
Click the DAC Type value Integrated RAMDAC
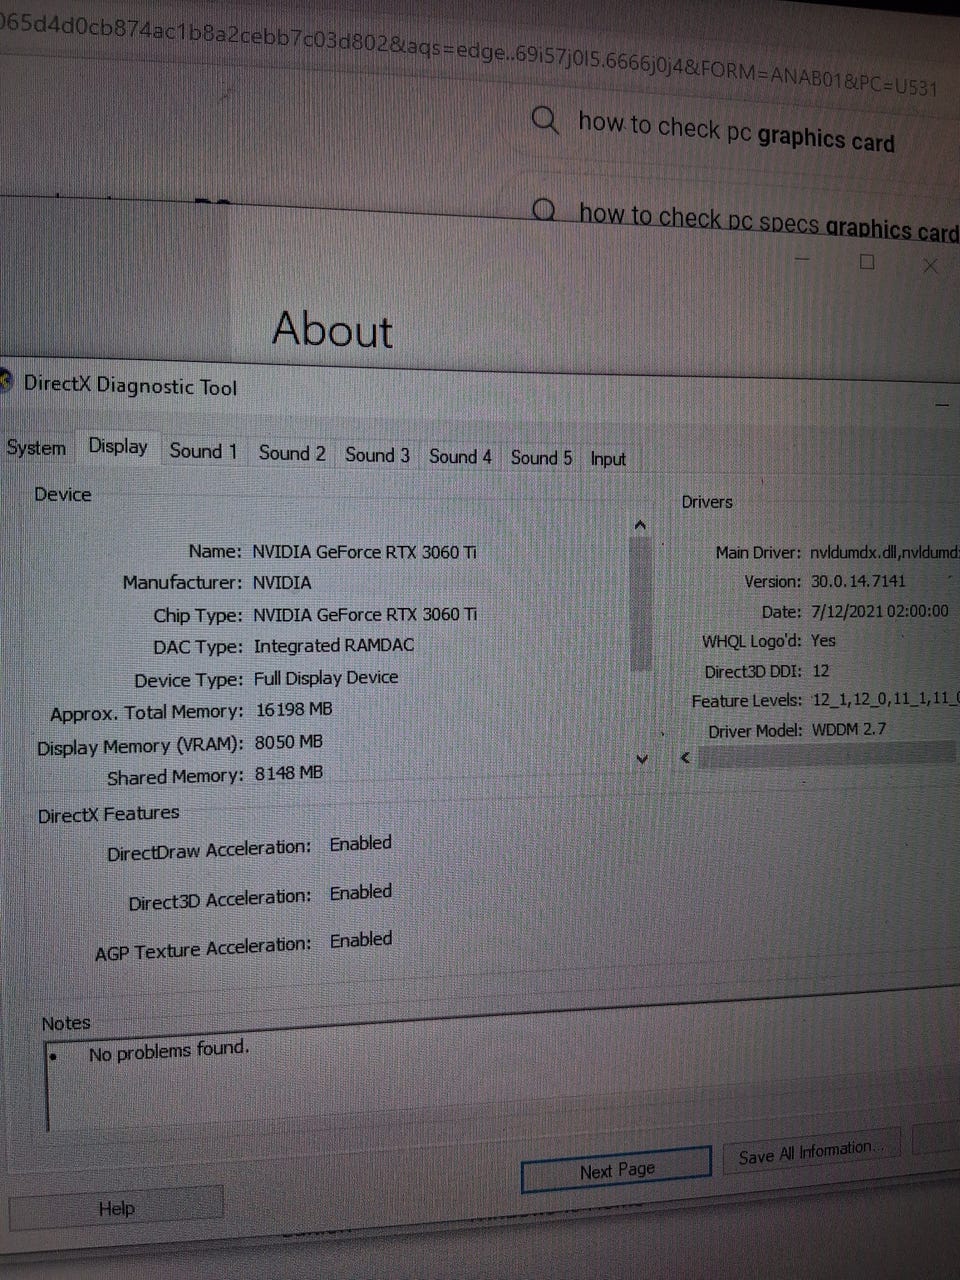pos(333,646)
